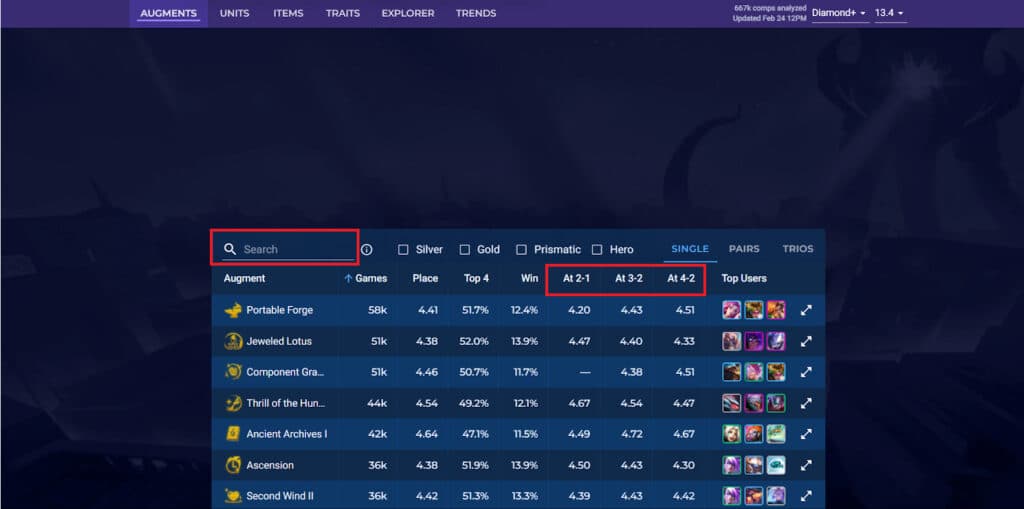The height and width of the screenshot is (509, 1024).
Task: Click the Portable Forge augment name
Action: [x=280, y=310]
